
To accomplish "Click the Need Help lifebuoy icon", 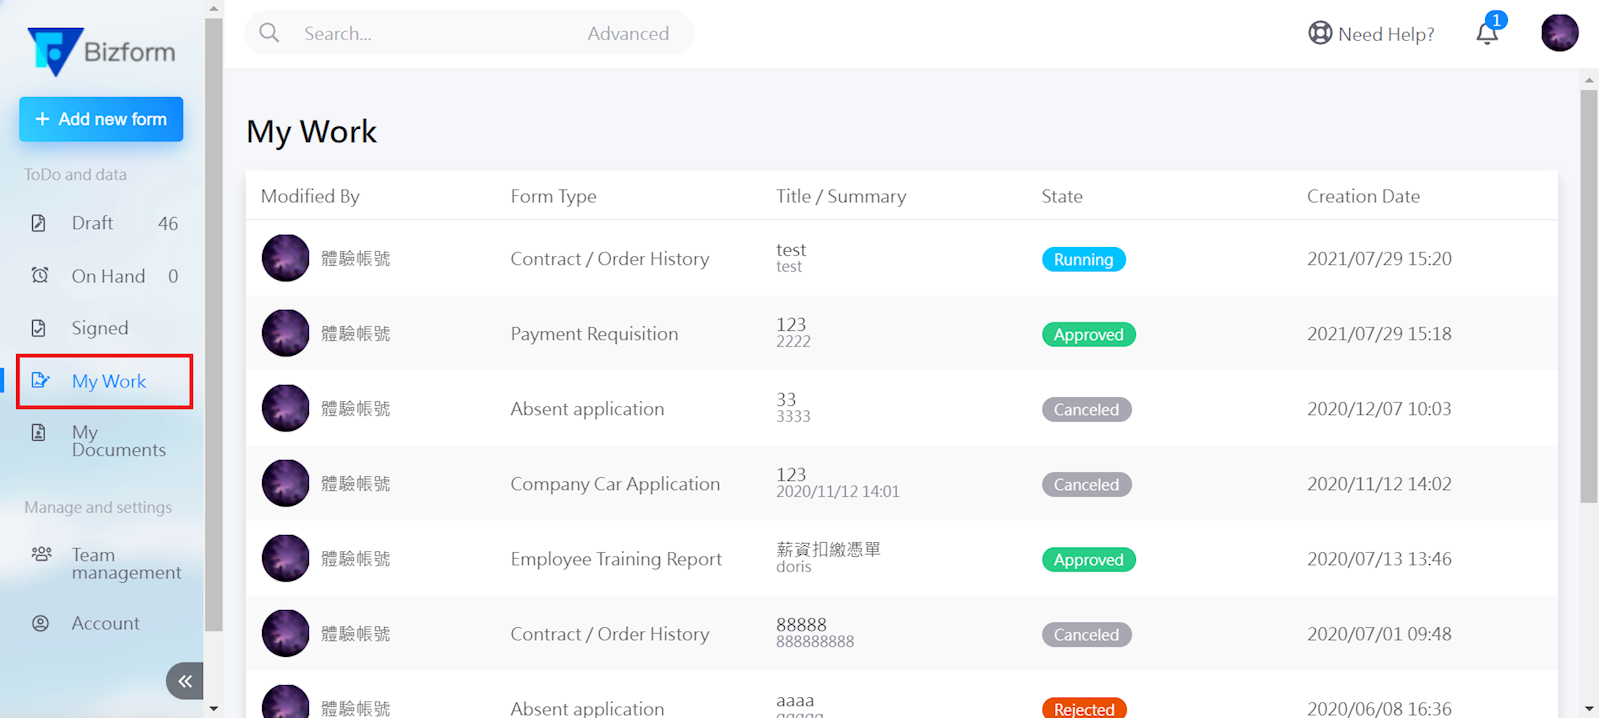I will click(1320, 33).
